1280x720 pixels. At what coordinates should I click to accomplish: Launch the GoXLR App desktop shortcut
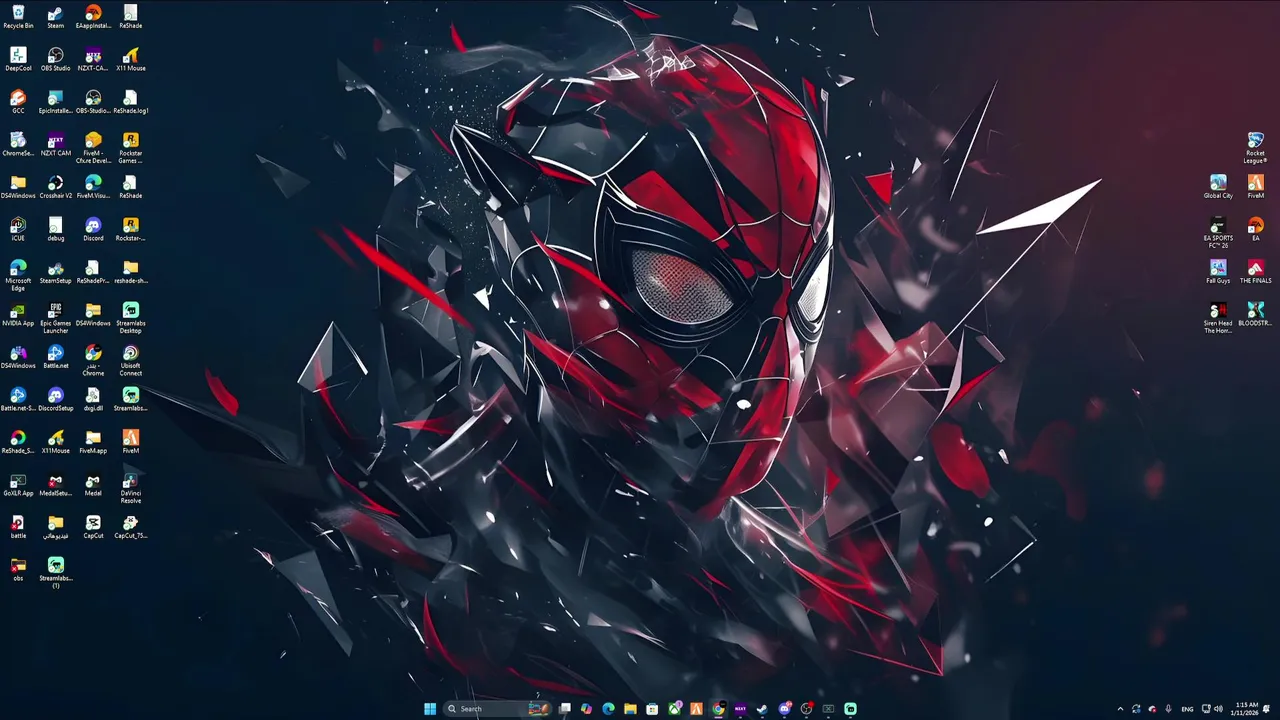[x=18, y=485]
